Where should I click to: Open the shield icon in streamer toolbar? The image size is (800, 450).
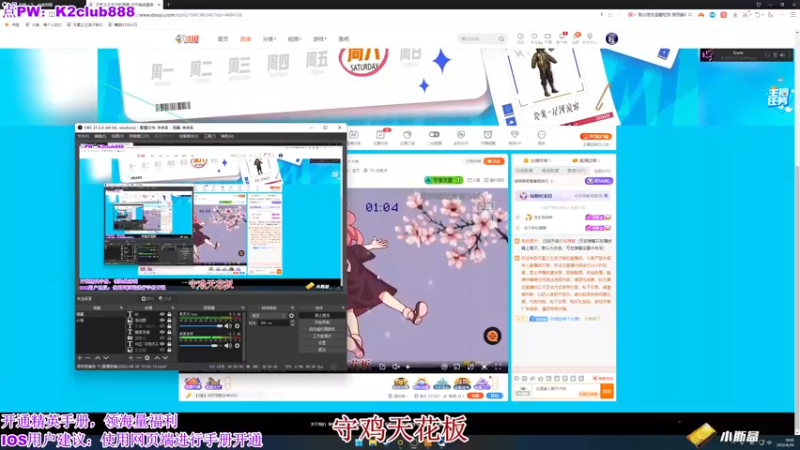click(x=461, y=135)
